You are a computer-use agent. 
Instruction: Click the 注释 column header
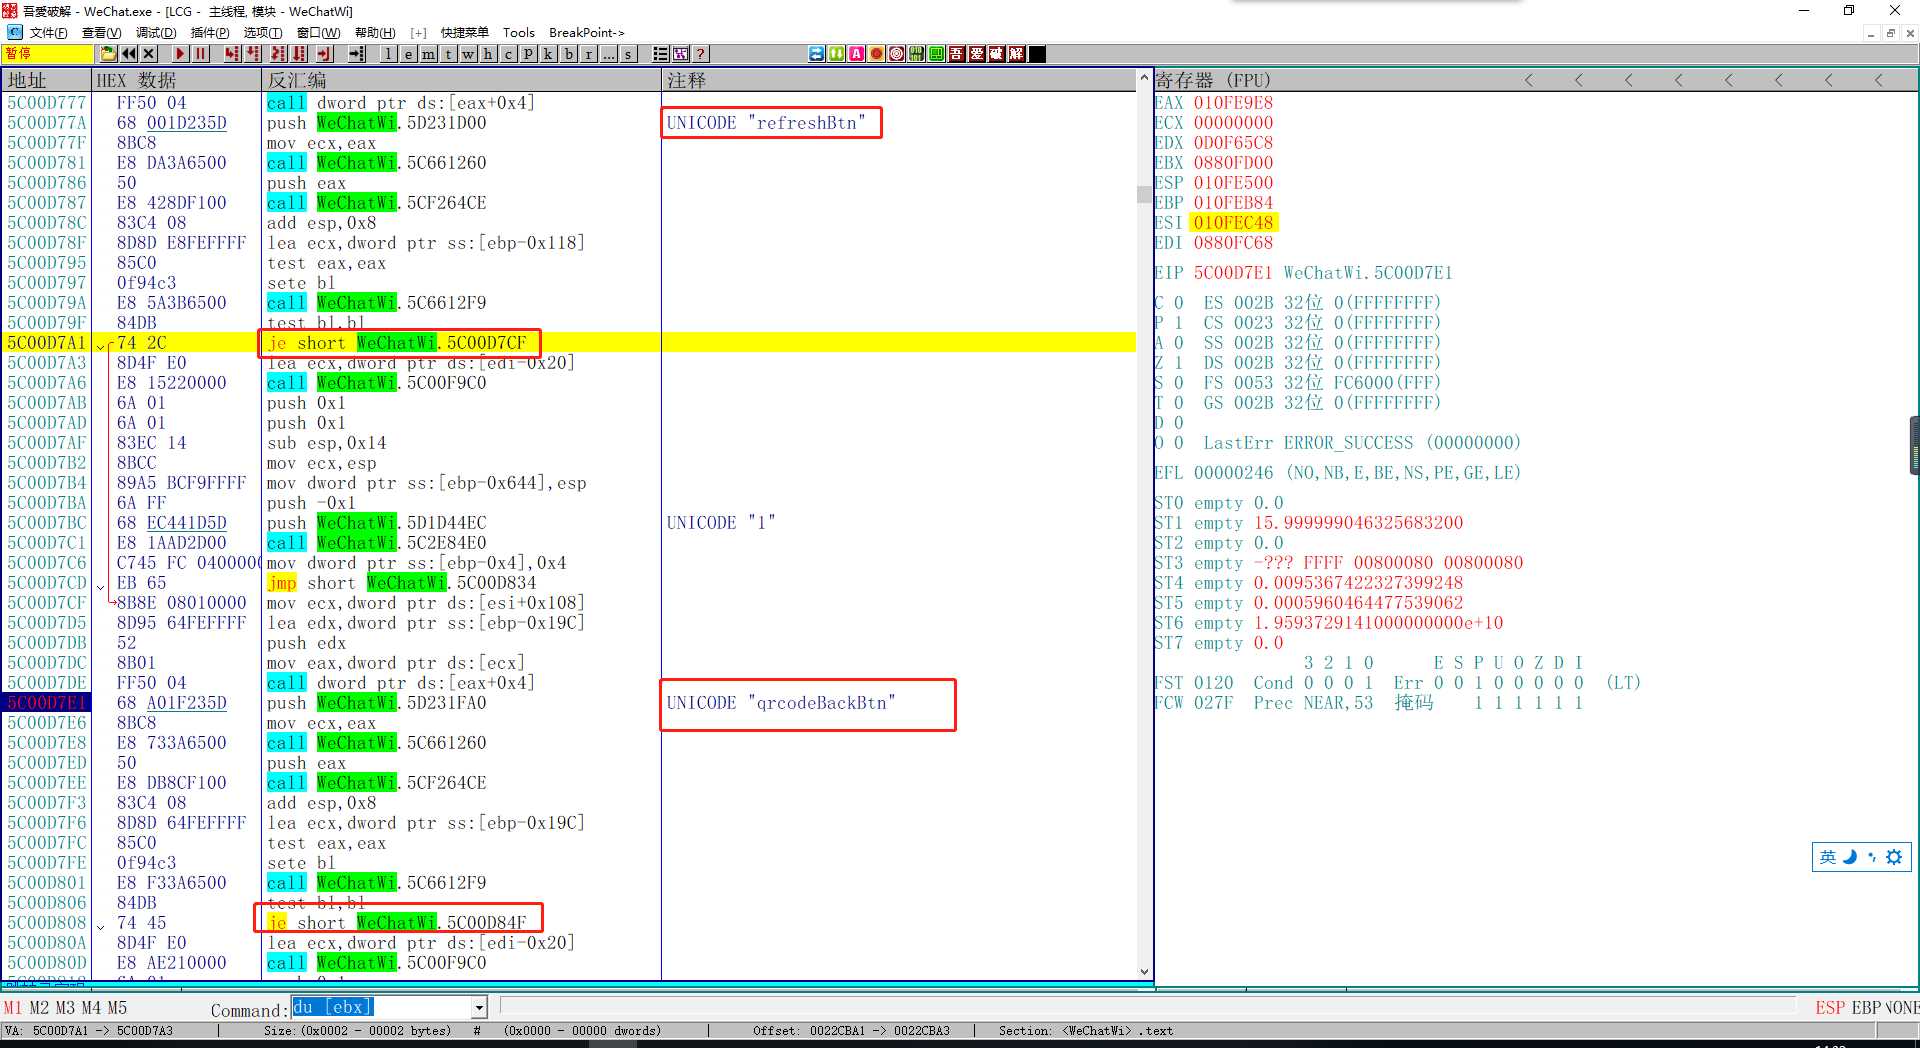point(899,80)
